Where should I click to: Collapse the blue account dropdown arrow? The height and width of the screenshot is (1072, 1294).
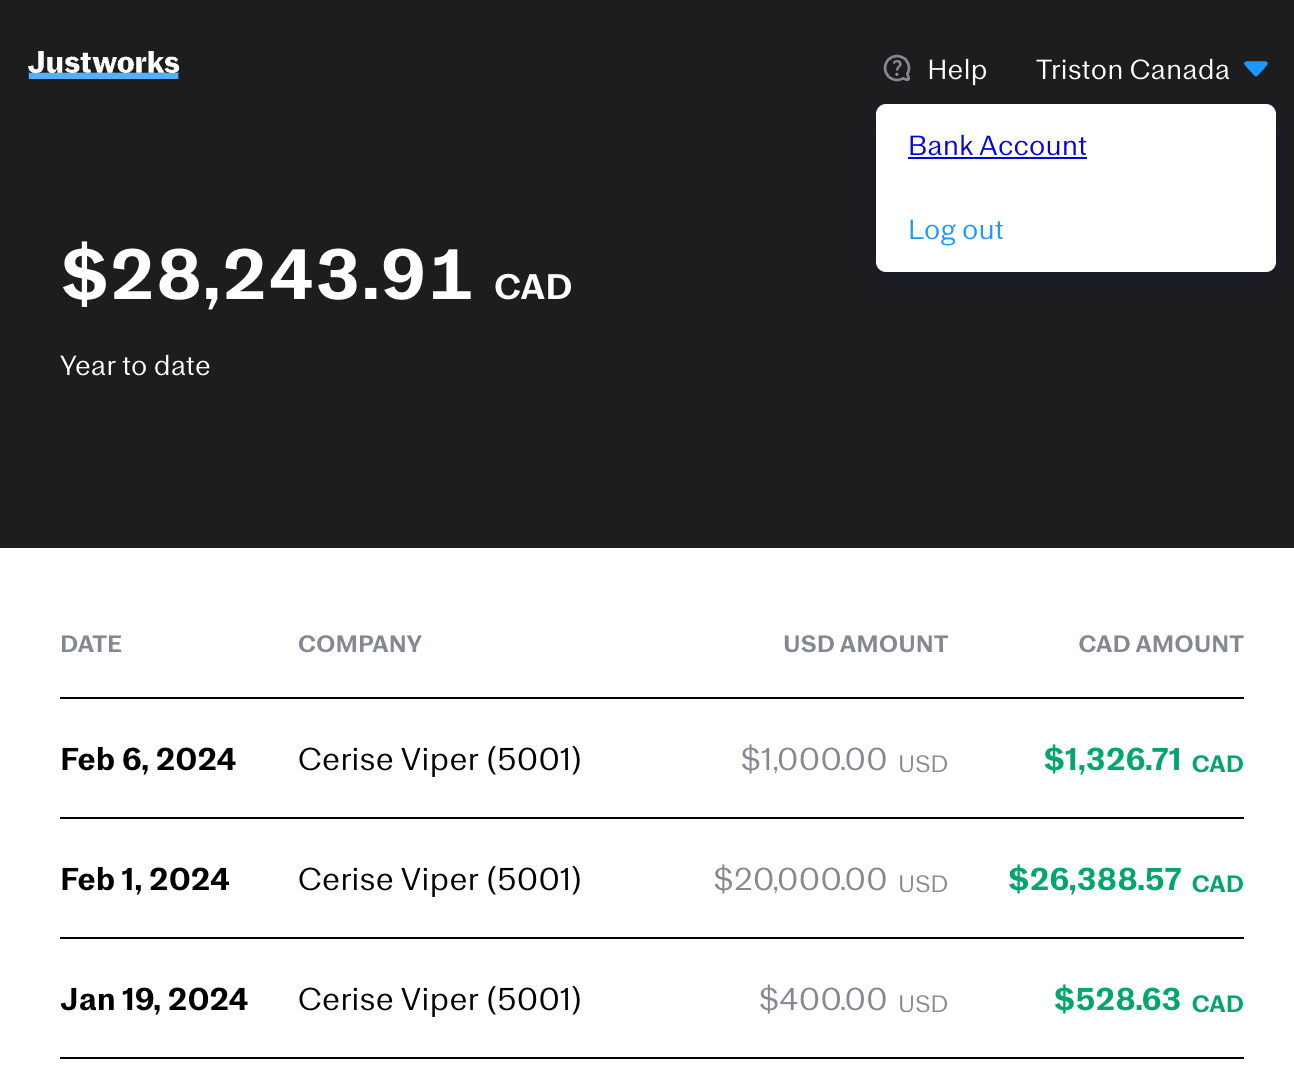(1256, 69)
